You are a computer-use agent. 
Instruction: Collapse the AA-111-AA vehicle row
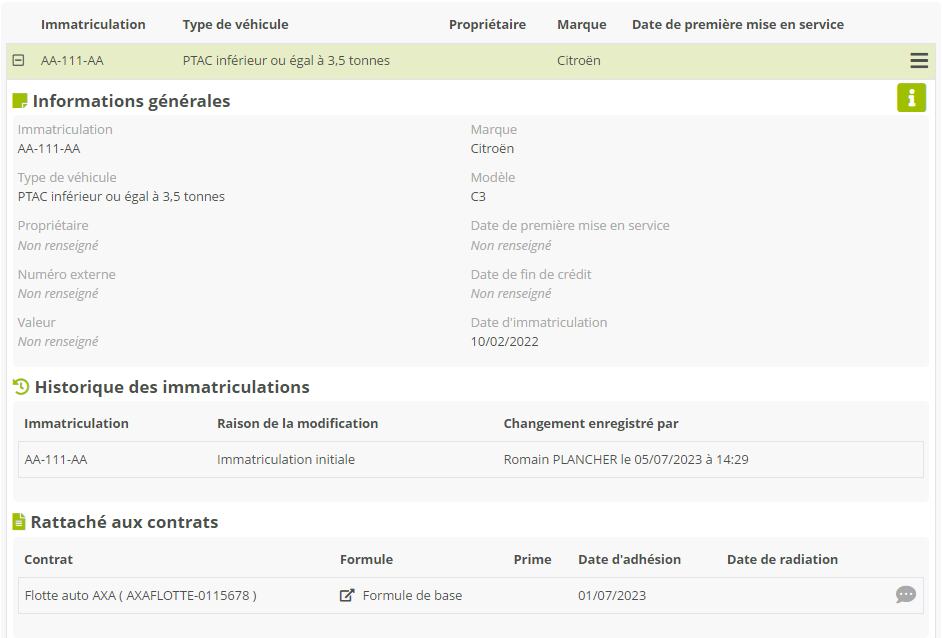click(18, 61)
